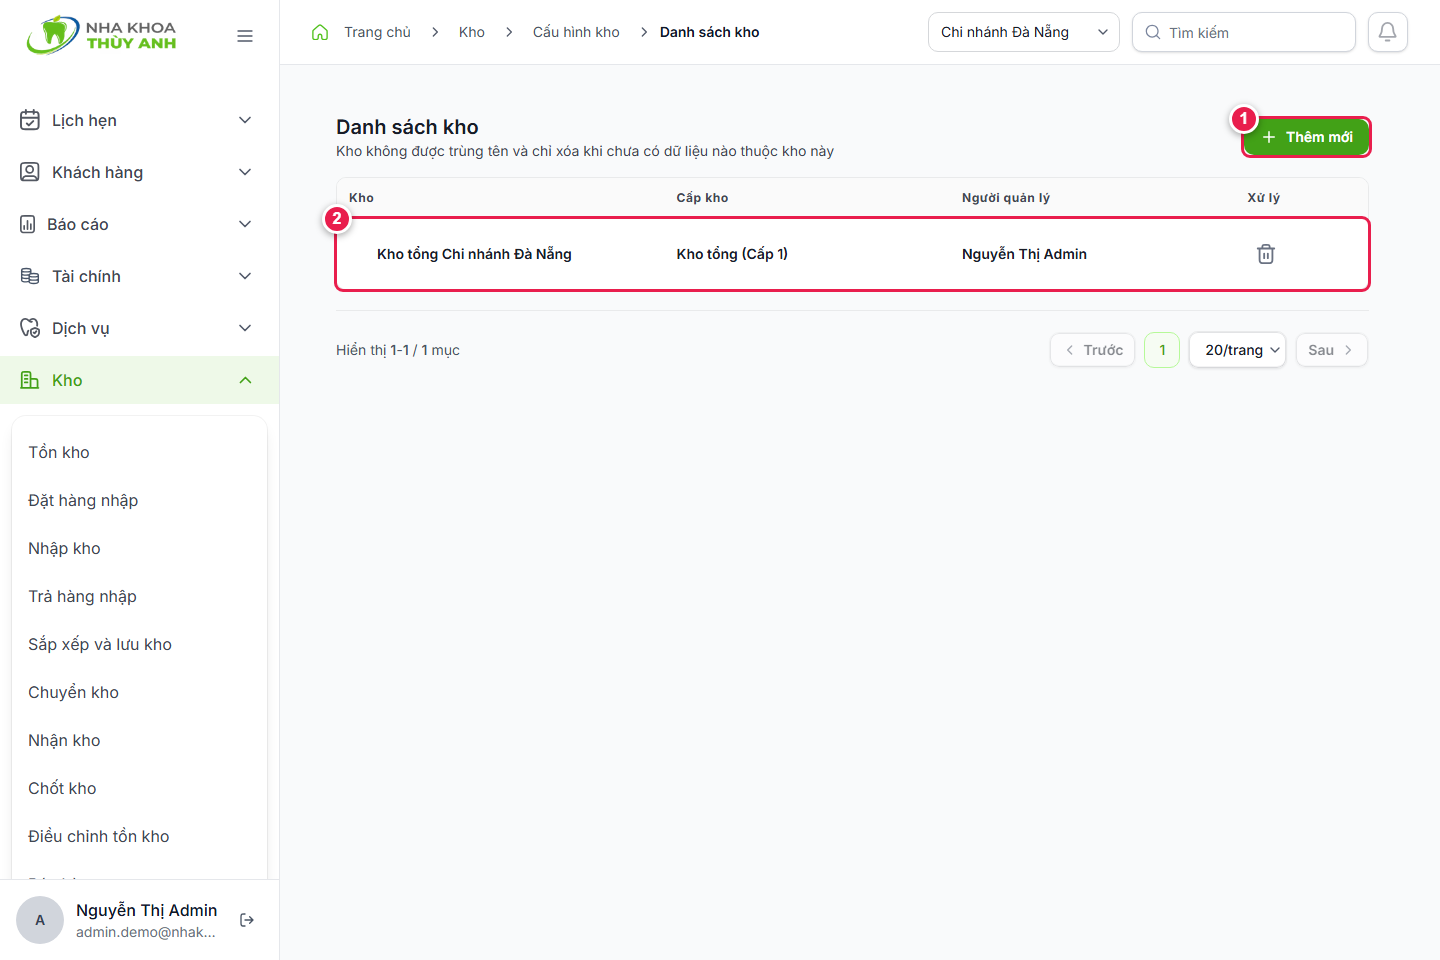
Task: Collapse sidebar with the hamburger menu icon
Action: click(x=245, y=36)
